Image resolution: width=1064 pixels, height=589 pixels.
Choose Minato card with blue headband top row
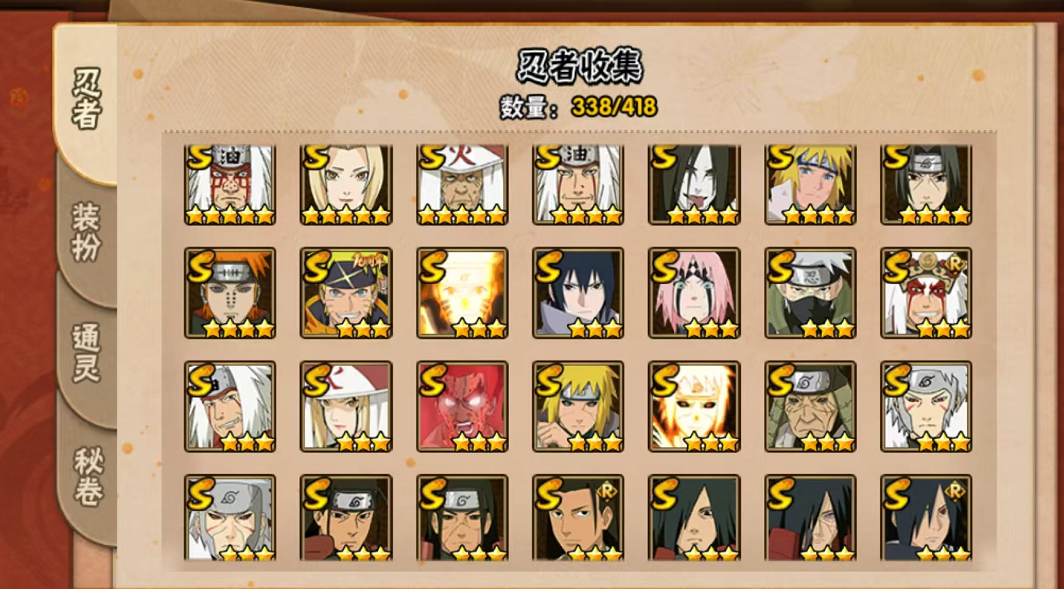[x=810, y=185]
